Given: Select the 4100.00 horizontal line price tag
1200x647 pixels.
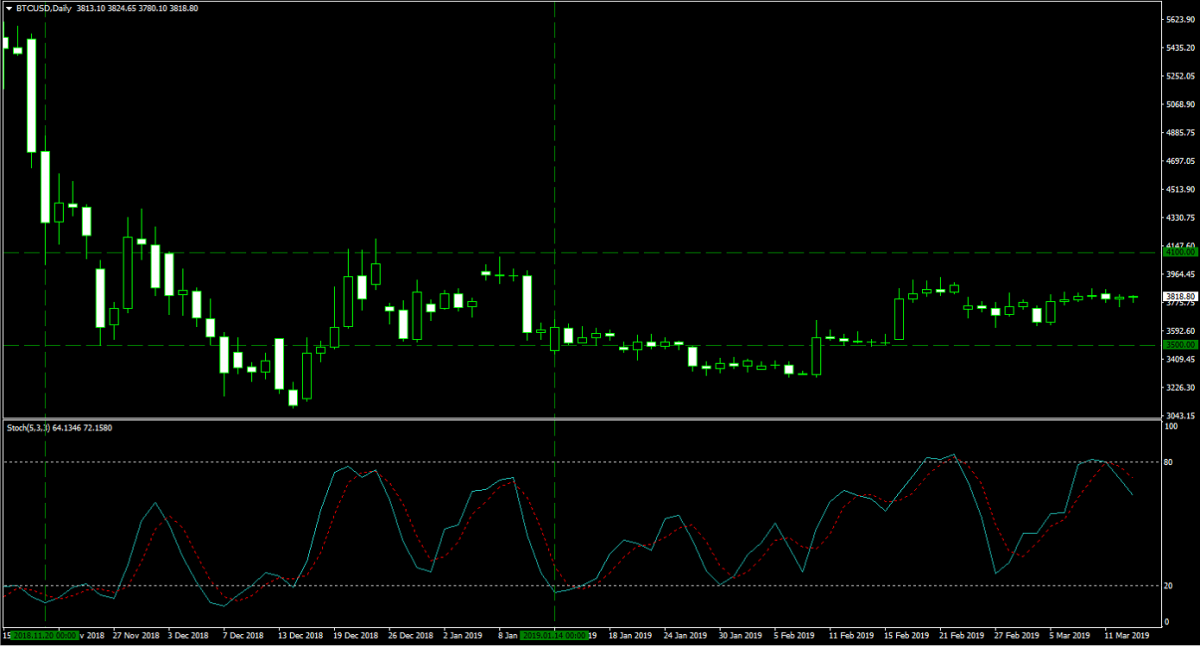Looking at the screenshot, I should tap(1177, 253).
